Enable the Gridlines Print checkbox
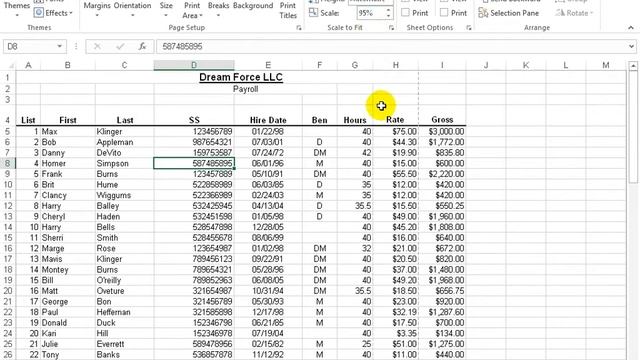Viewport: 640px width, 360px height. pyautogui.click(x=405, y=13)
